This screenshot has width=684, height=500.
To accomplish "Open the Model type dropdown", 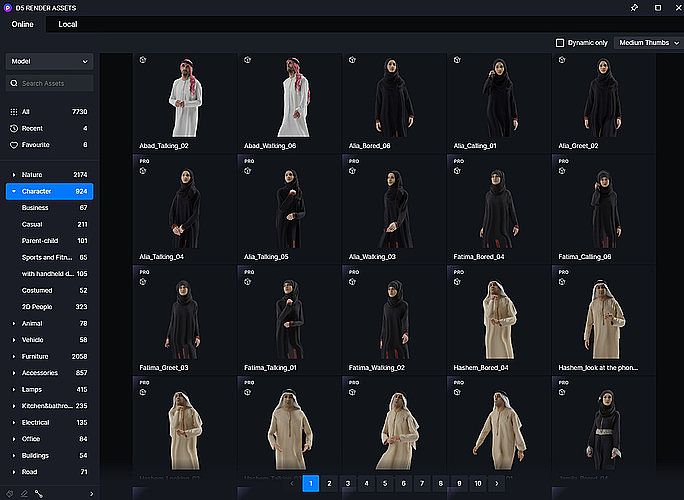I will point(50,61).
